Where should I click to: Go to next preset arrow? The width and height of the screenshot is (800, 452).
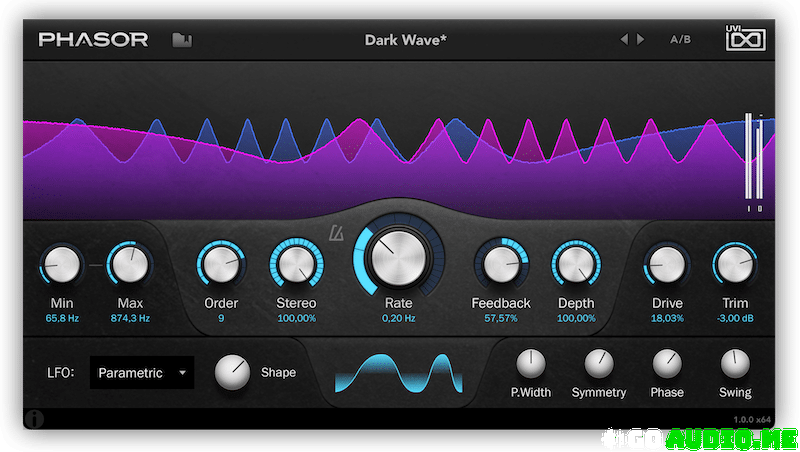(x=640, y=39)
